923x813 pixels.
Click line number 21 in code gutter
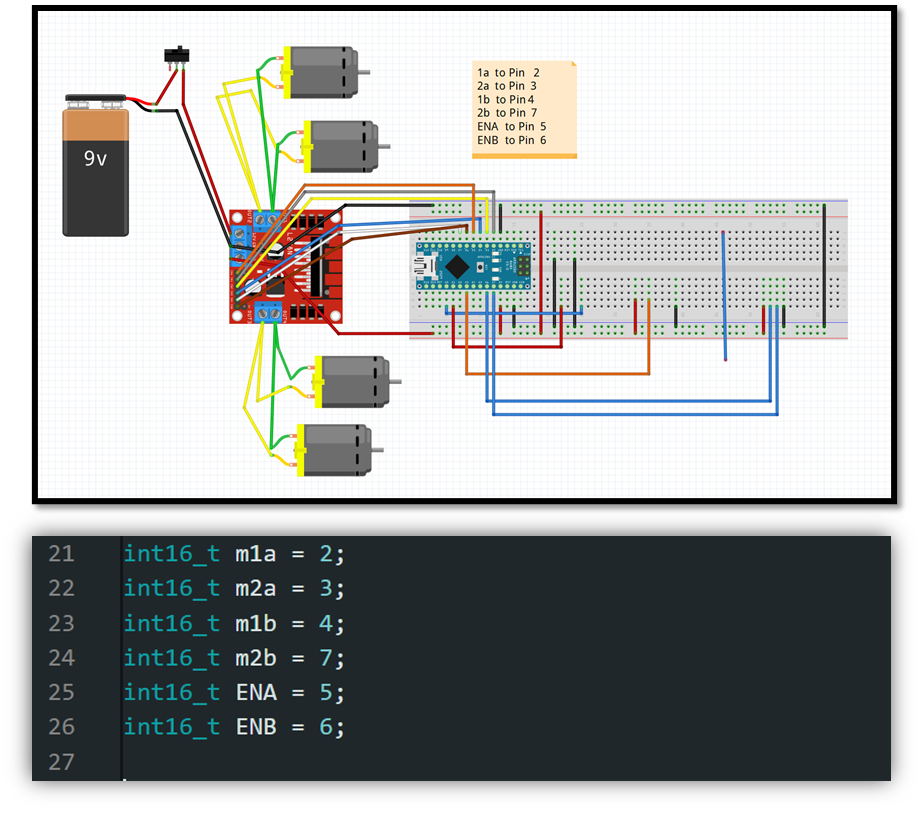pyautogui.click(x=61, y=554)
